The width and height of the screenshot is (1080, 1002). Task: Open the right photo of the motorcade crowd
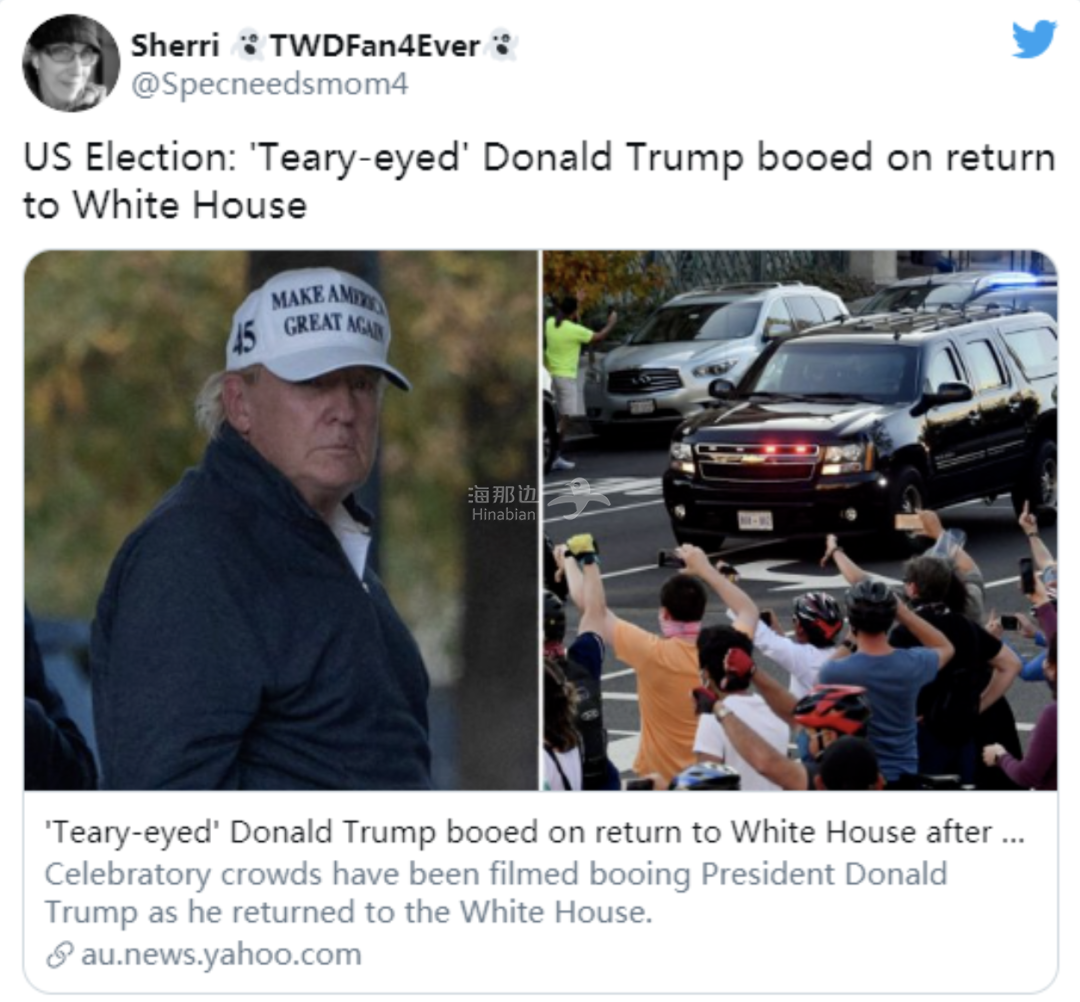coord(800,520)
